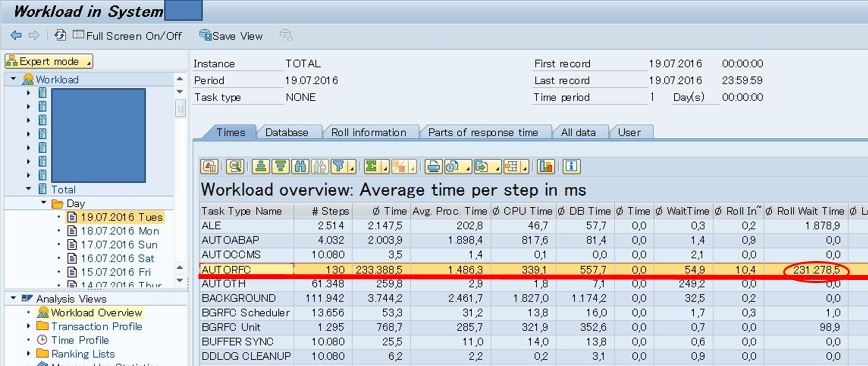Image resolution: width=868 pixels, height=366 pixels.
Task: Click the Find binoculars icon
Action: 301,166
